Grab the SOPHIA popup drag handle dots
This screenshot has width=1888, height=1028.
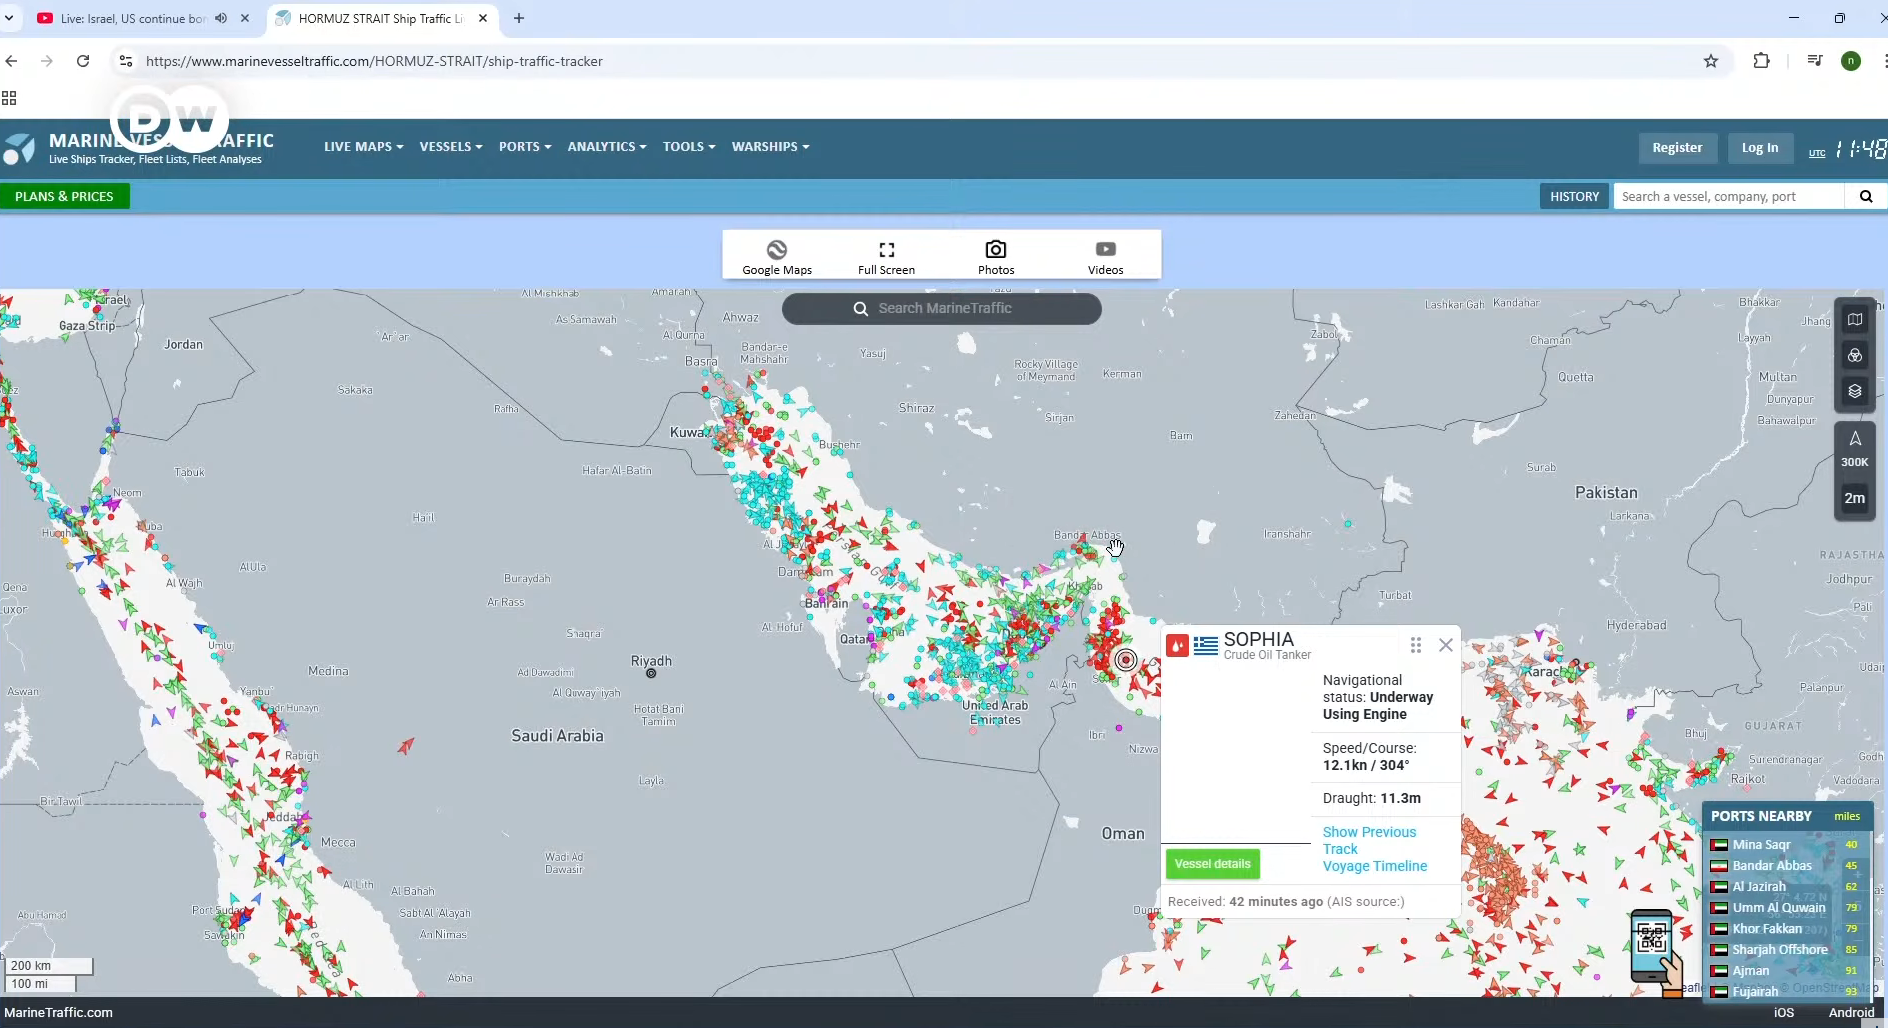(x=1416, y=645)
